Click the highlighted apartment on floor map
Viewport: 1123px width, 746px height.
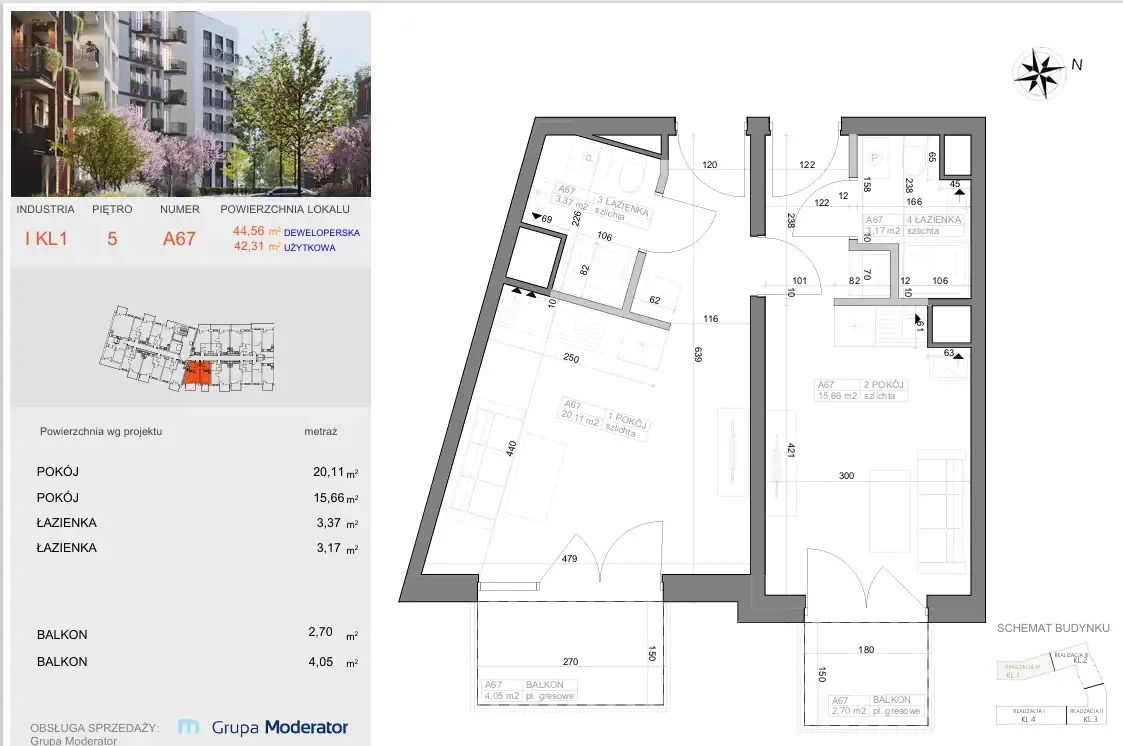coord(197,374)
